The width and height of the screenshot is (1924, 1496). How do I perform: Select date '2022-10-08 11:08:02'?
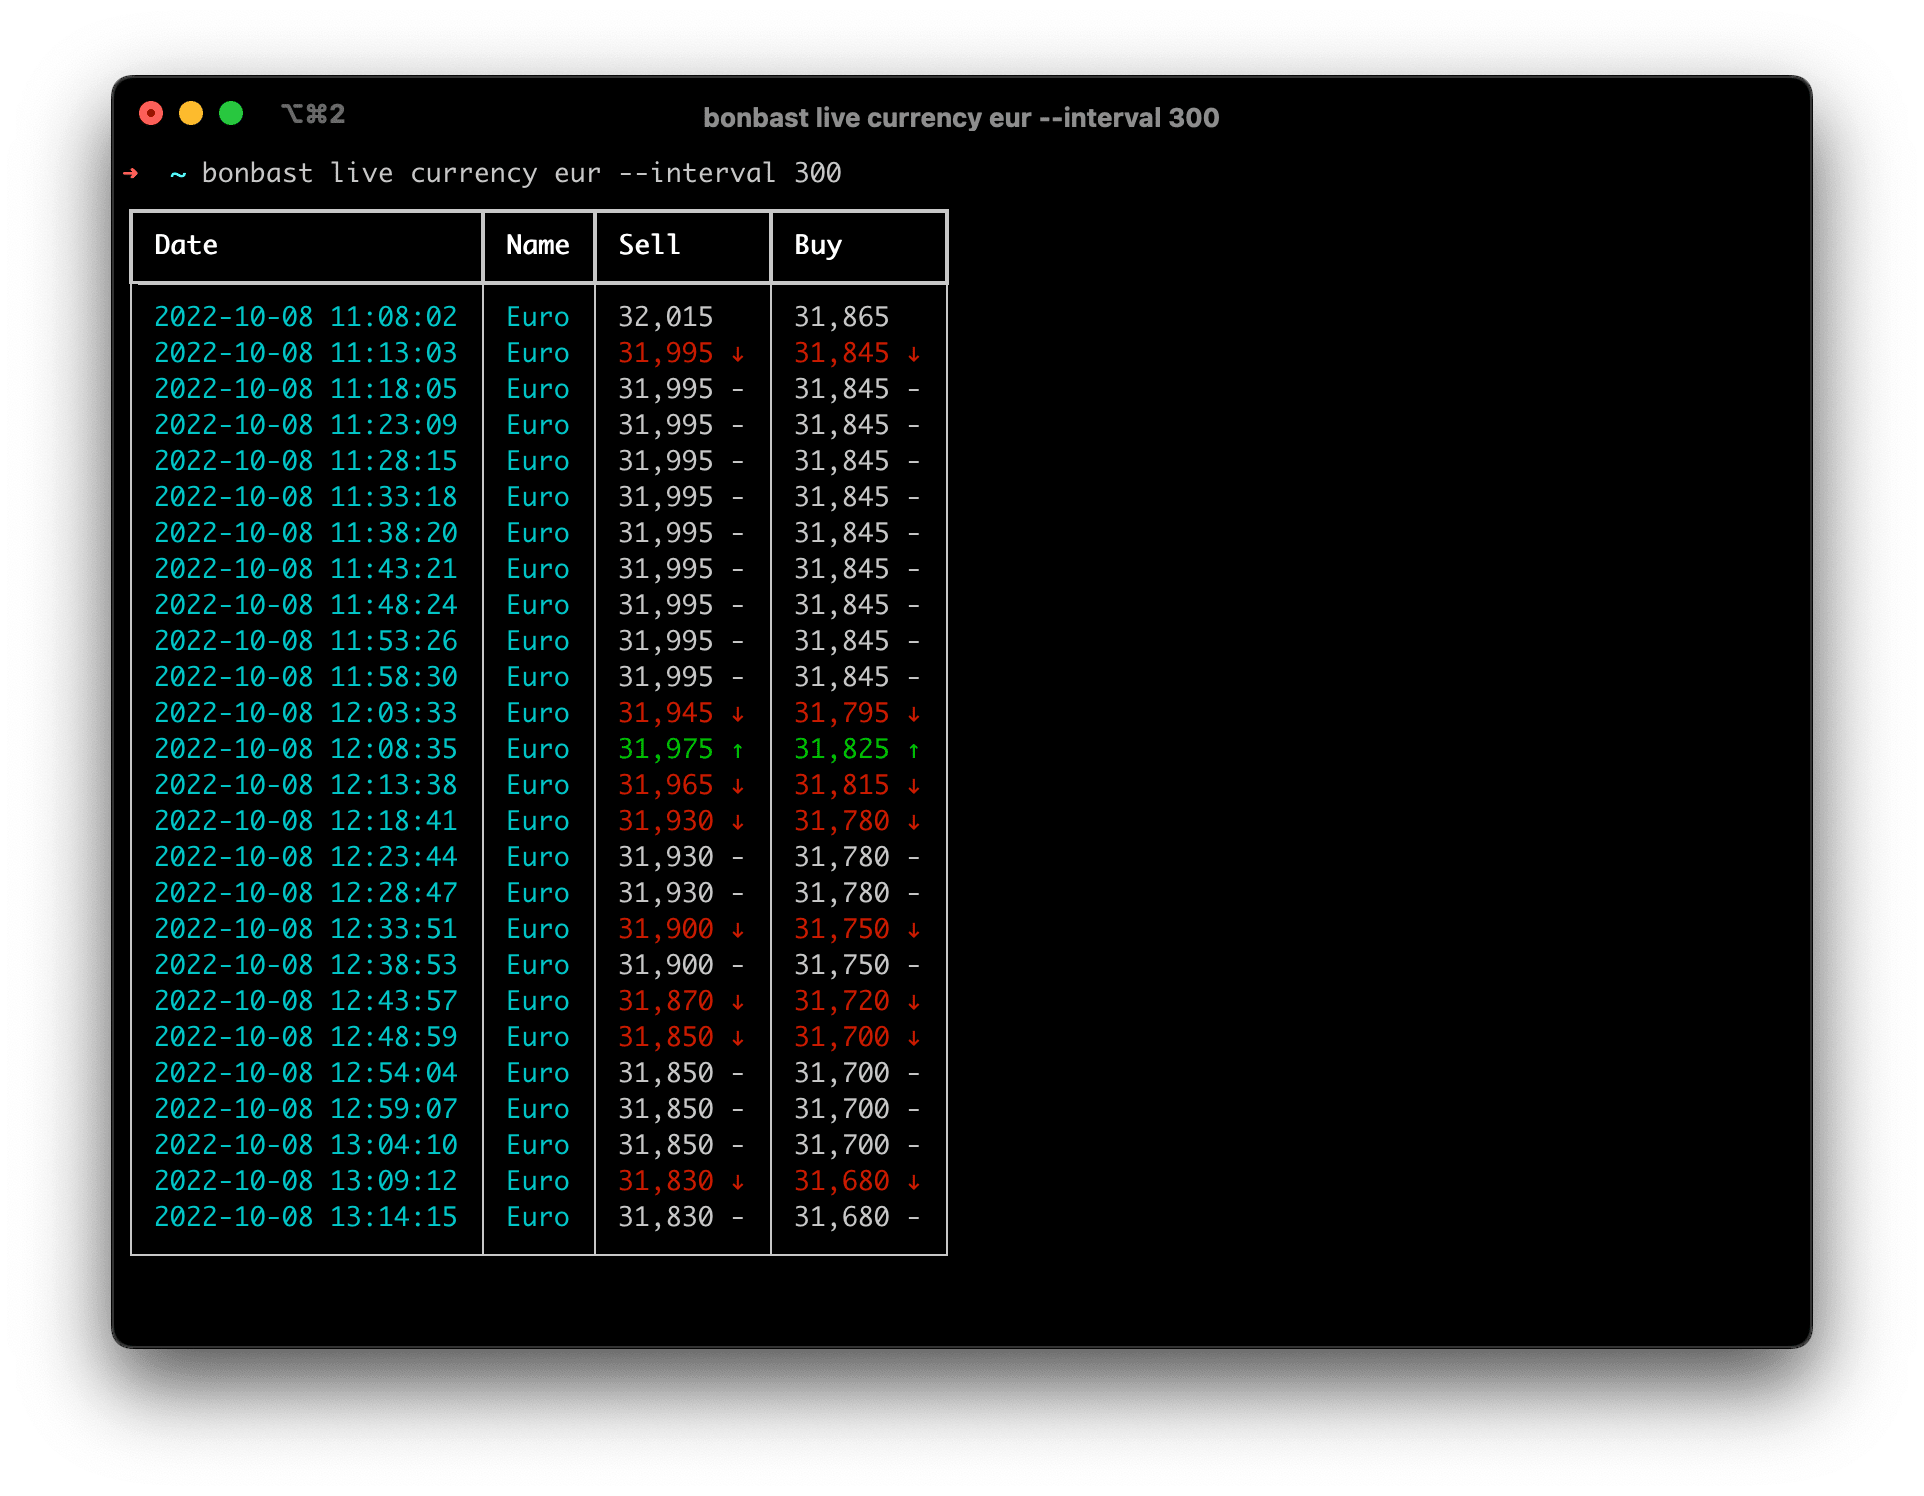(306, 317)
